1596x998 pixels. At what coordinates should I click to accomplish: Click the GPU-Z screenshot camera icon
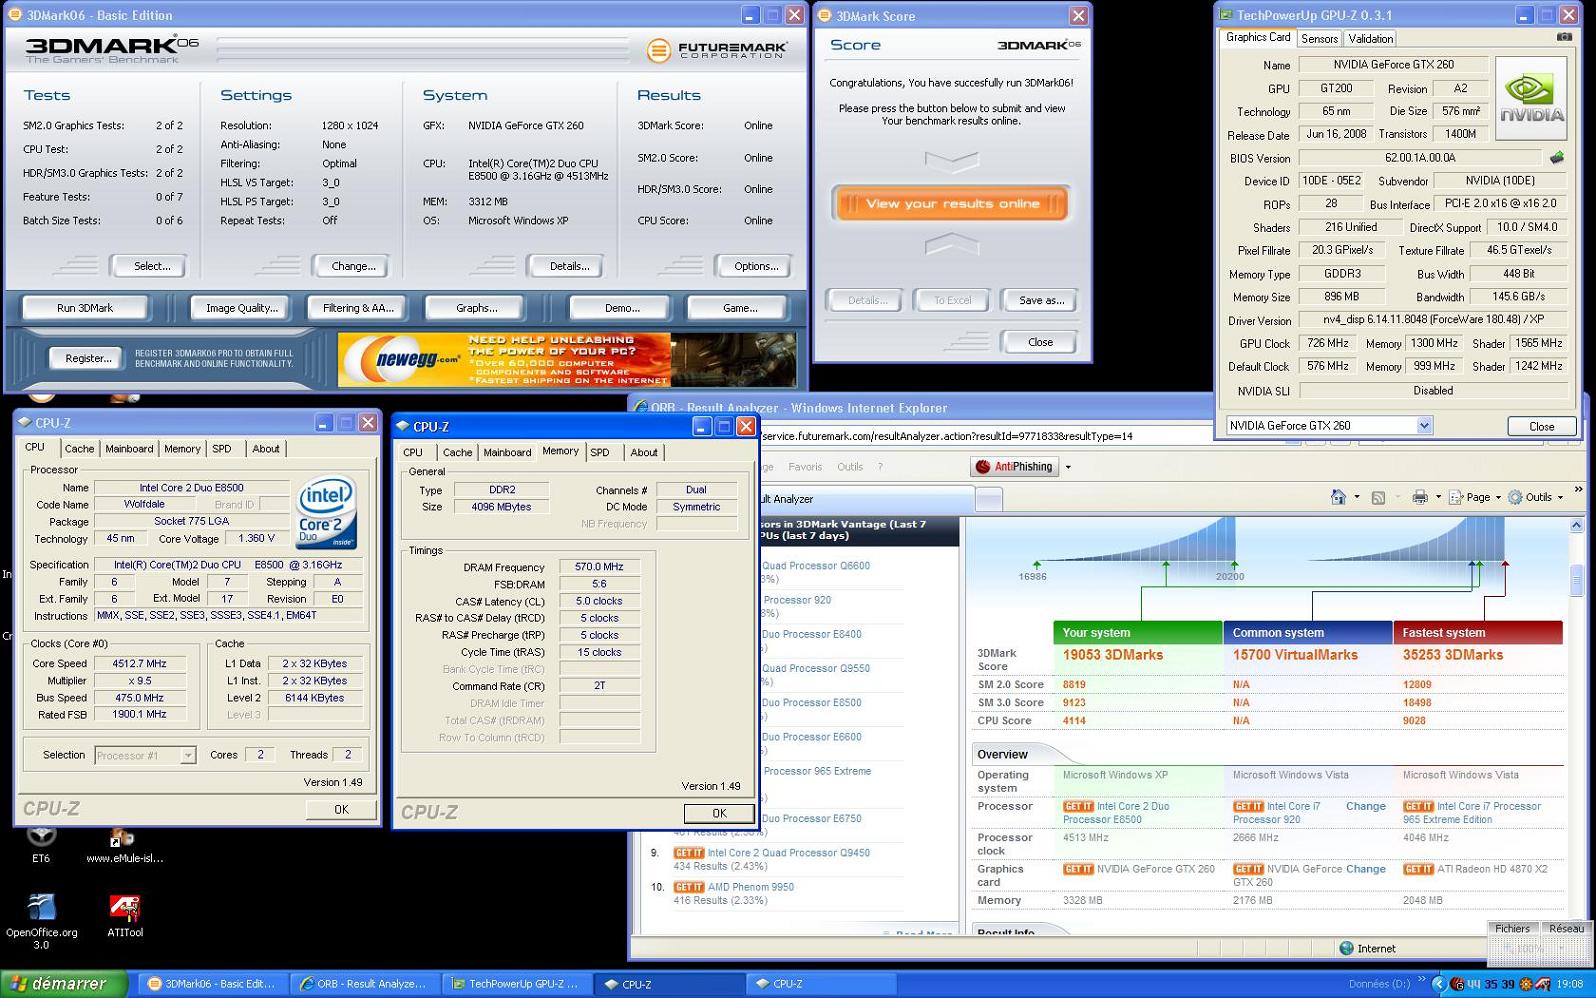click(x=1564, y=37)
